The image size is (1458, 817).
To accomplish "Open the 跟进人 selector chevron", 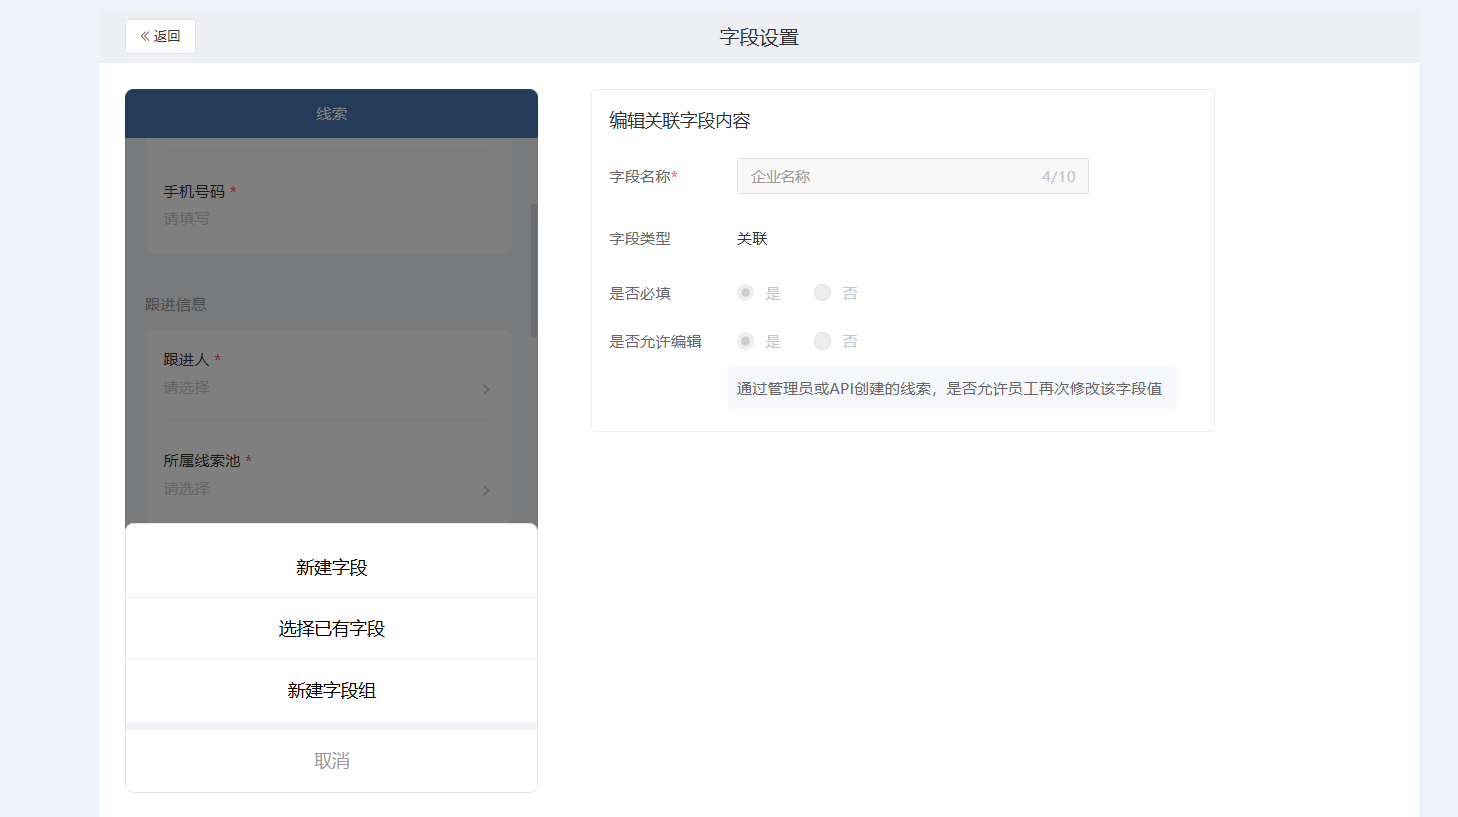I will [486, 389].
